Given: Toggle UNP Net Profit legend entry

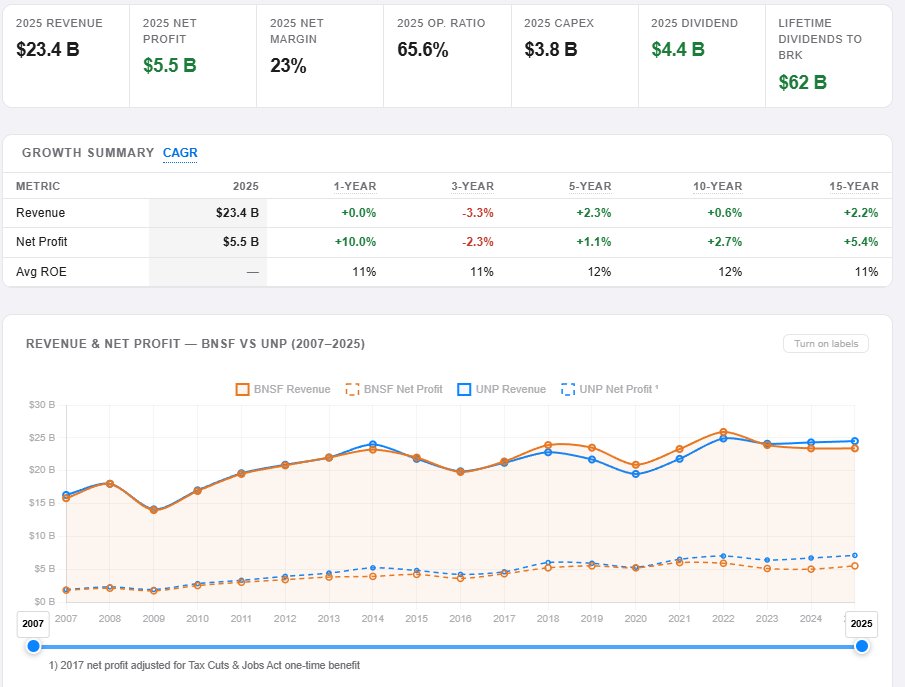Looking at the screenshot, I should click(609, 389).
